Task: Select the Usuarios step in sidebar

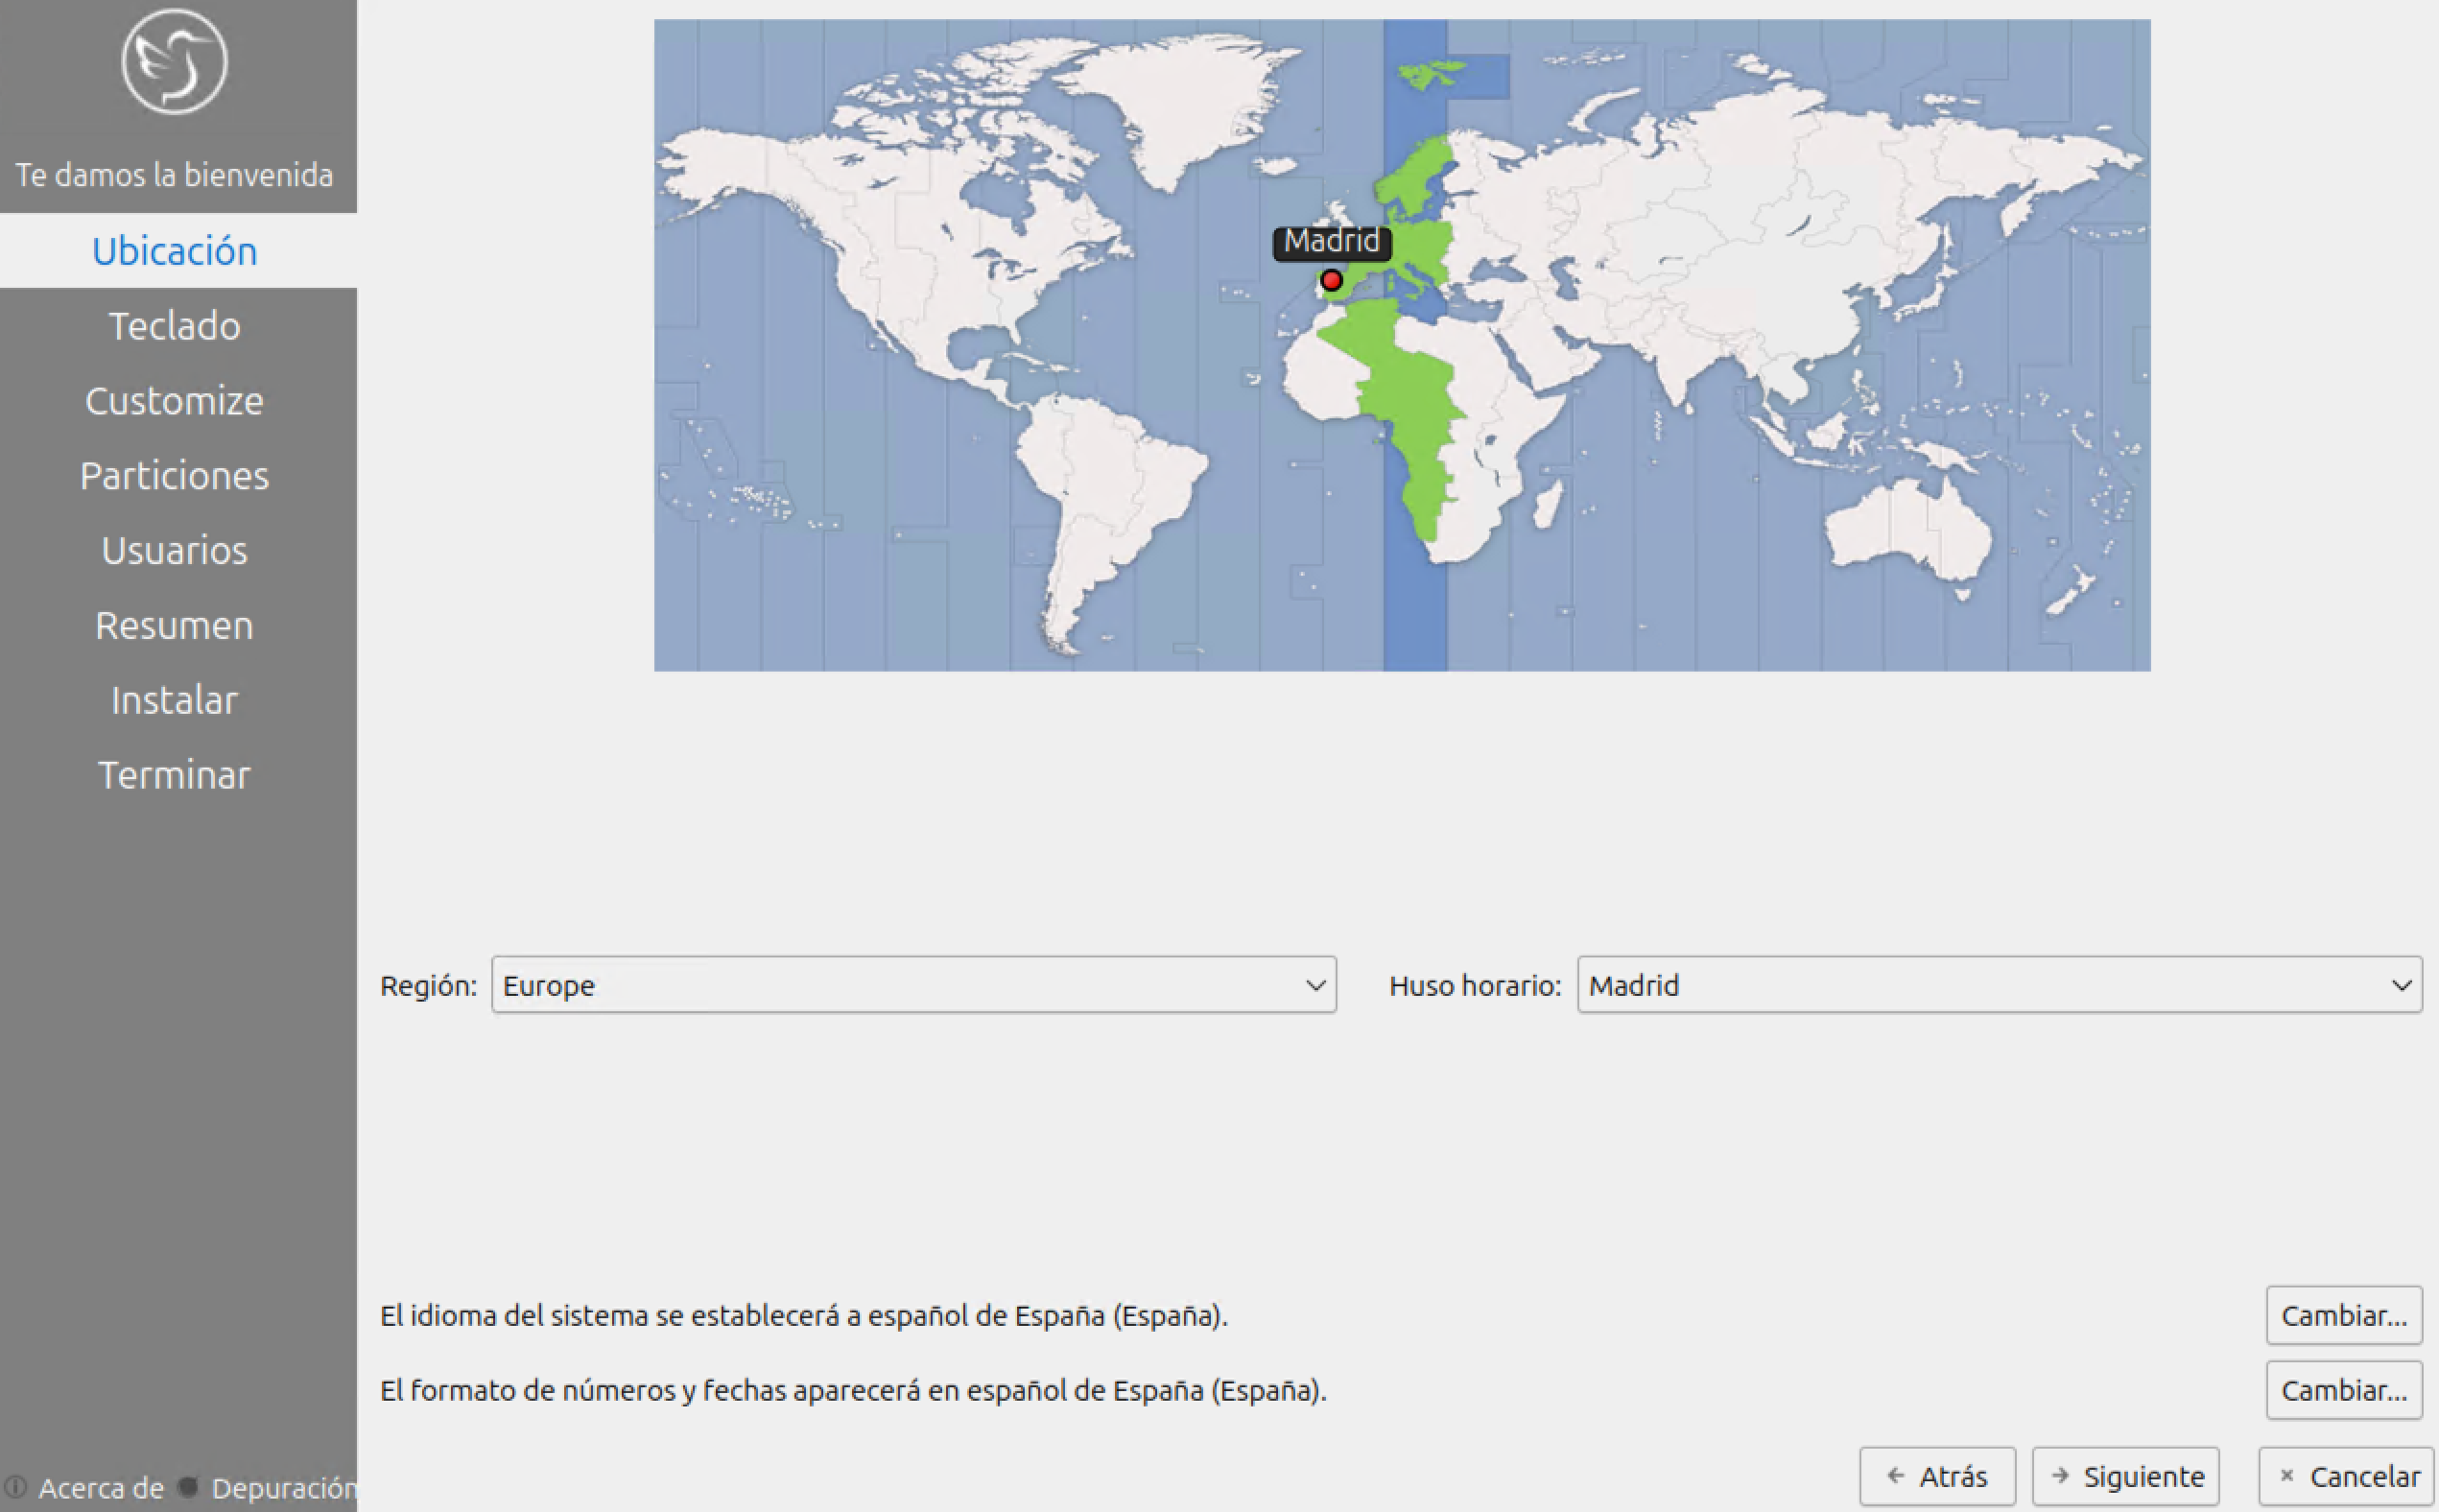Action: click(x=178, y=551)
